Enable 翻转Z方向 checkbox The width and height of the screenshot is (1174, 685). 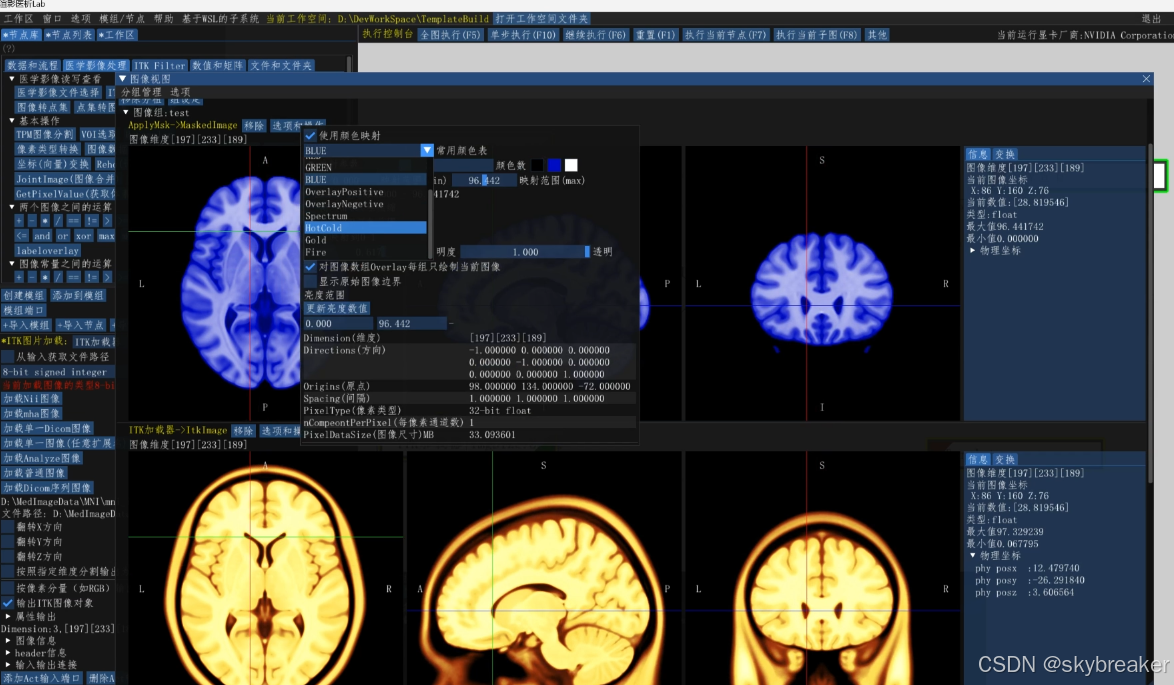[x=7, y=556]
